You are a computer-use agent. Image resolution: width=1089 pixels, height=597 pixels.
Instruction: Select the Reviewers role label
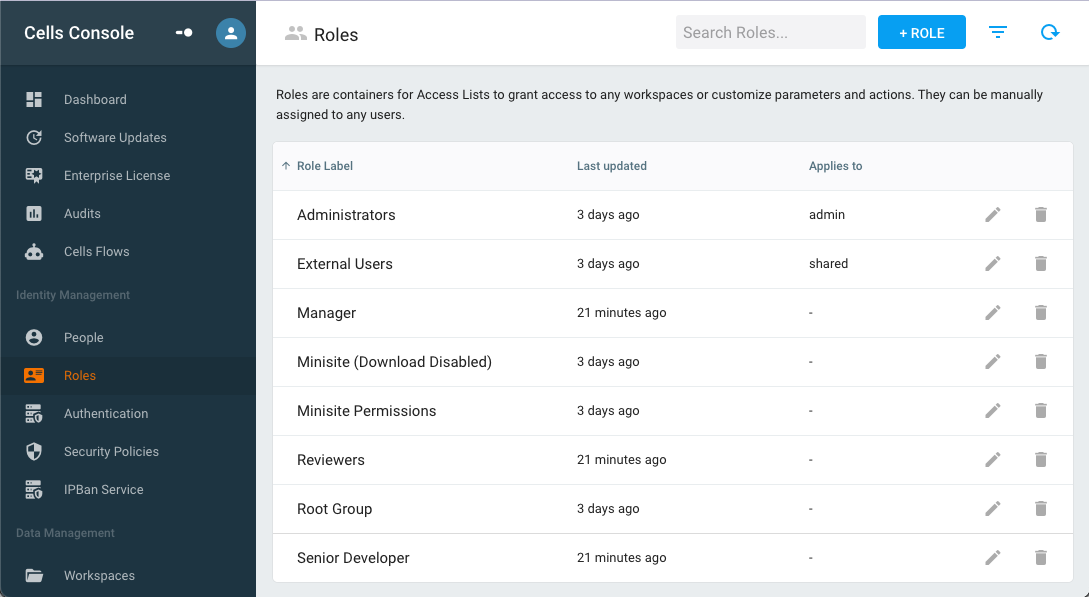pos(331,460)
